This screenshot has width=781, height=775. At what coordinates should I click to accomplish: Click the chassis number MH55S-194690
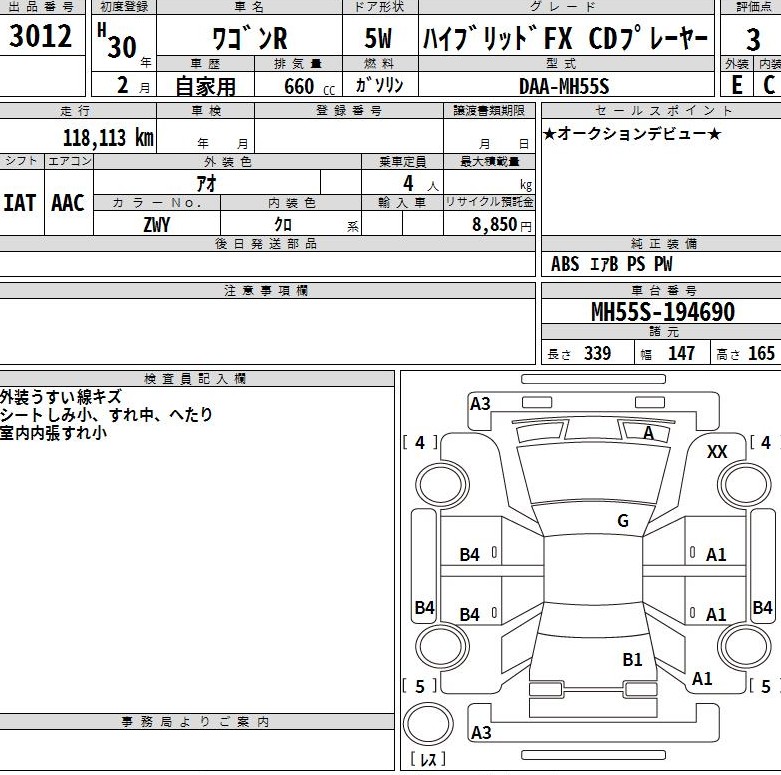[x=662, y=312]
